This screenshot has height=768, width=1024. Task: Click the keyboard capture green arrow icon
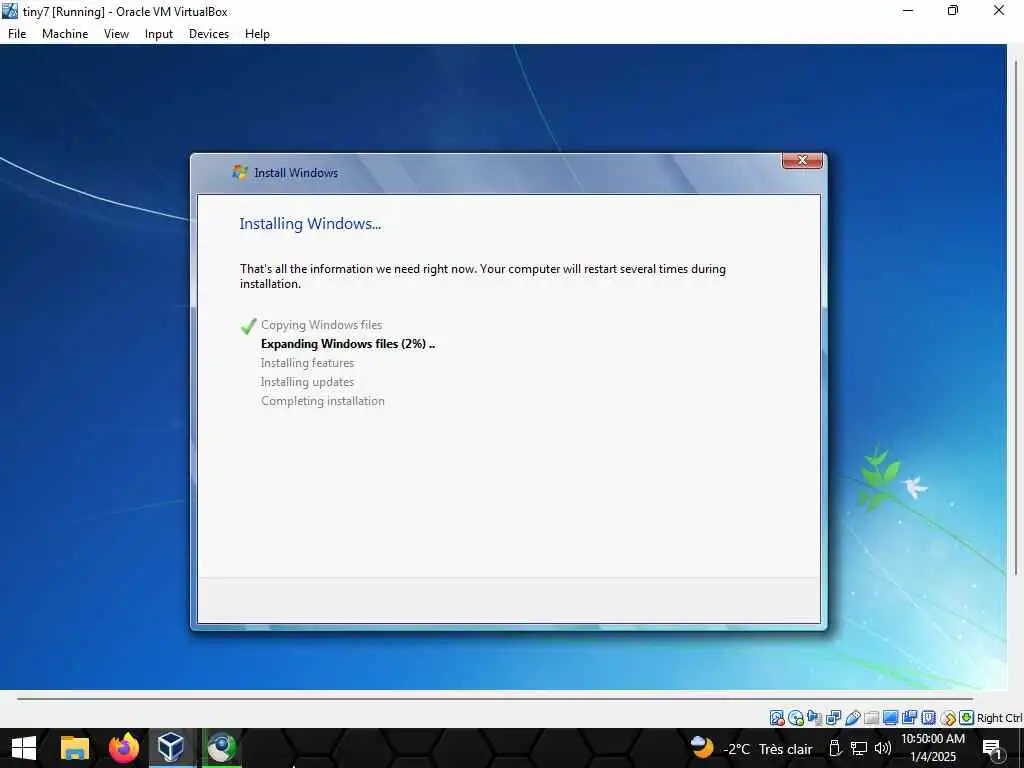(x=967, y=718)
